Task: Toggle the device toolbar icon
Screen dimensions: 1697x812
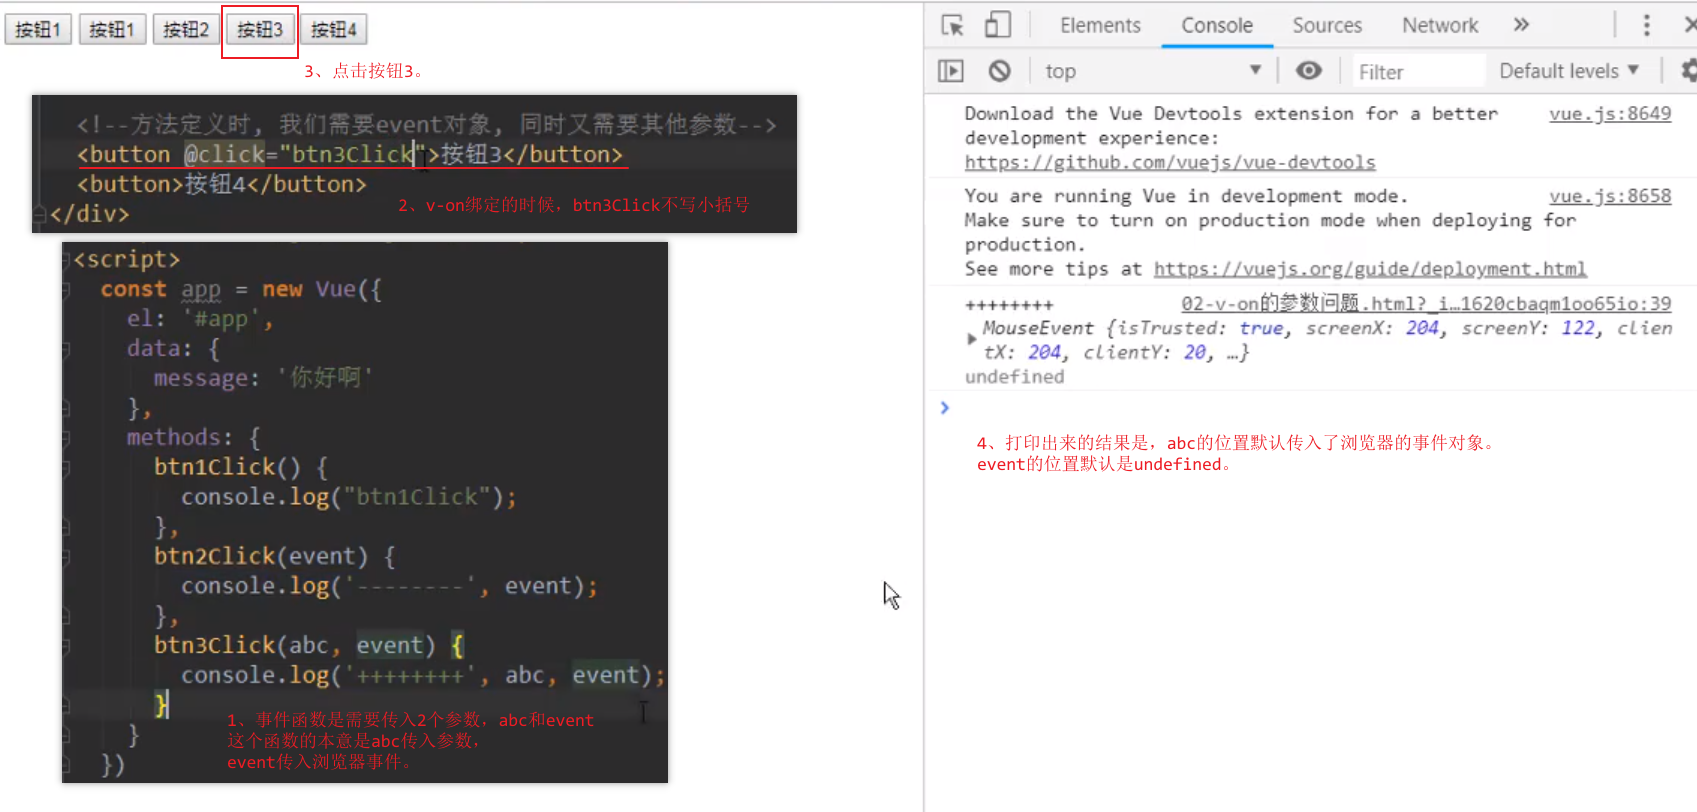Action: [997, 25]
